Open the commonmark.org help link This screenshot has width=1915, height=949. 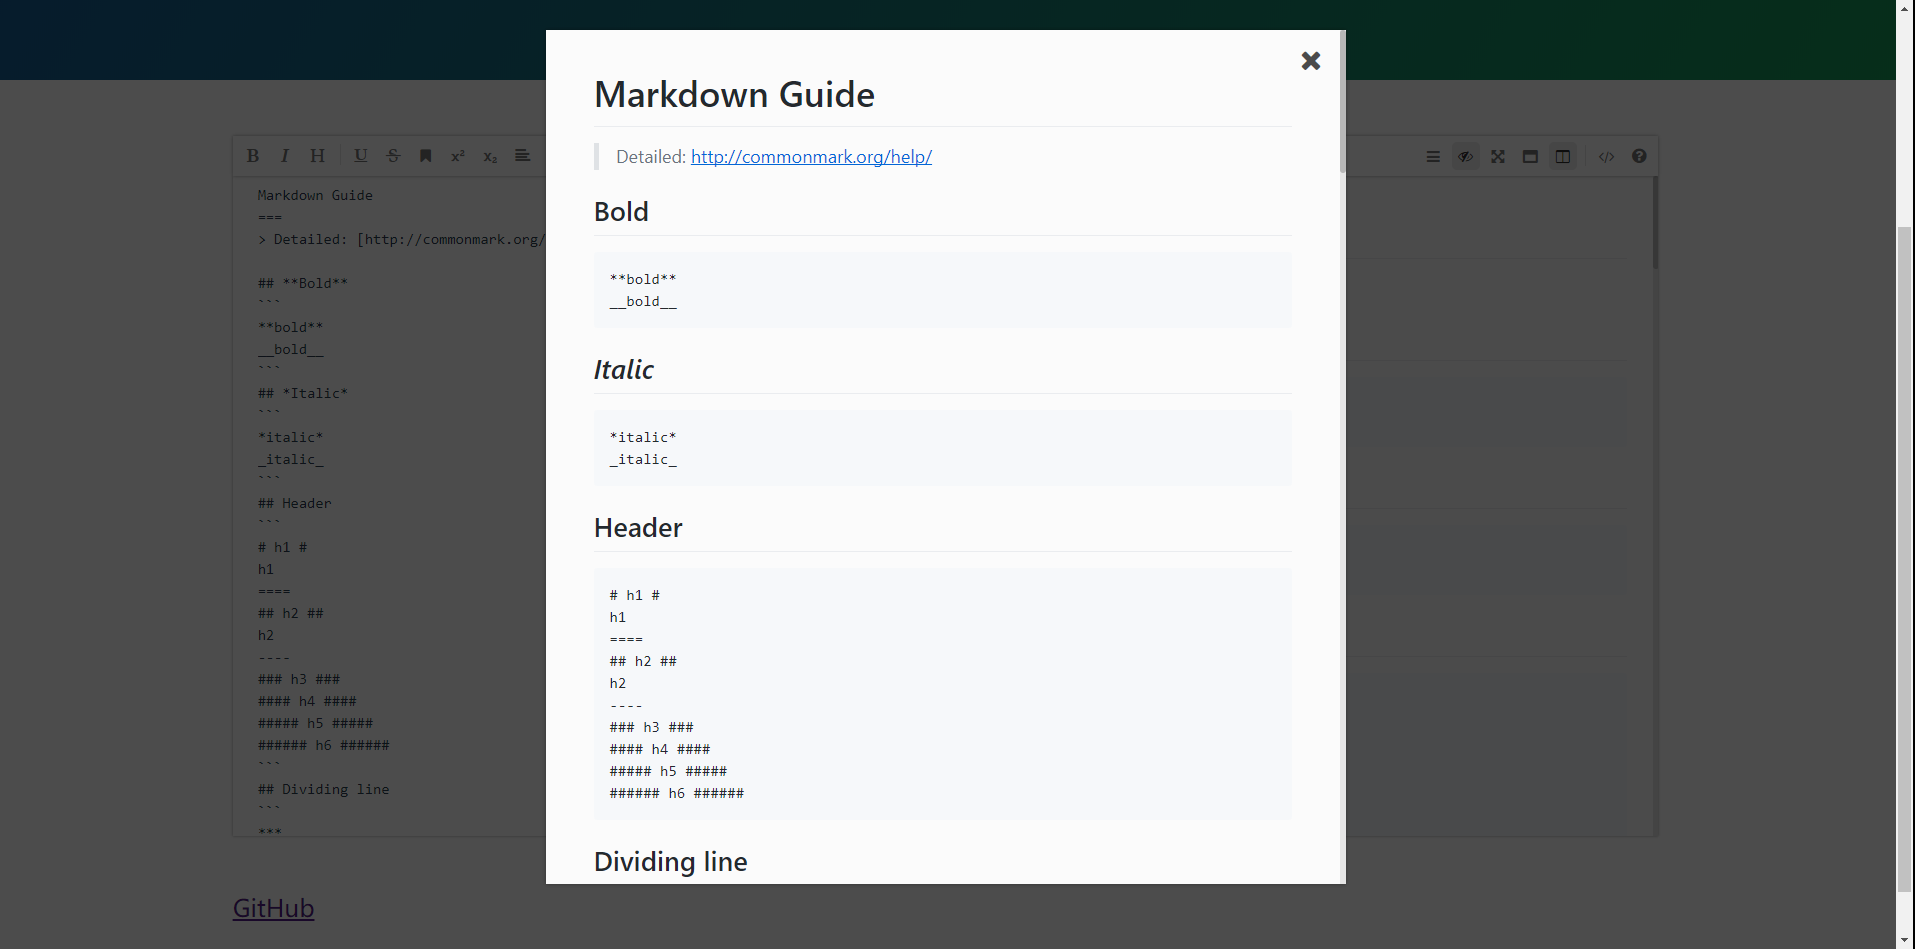(x=811, y=157)
